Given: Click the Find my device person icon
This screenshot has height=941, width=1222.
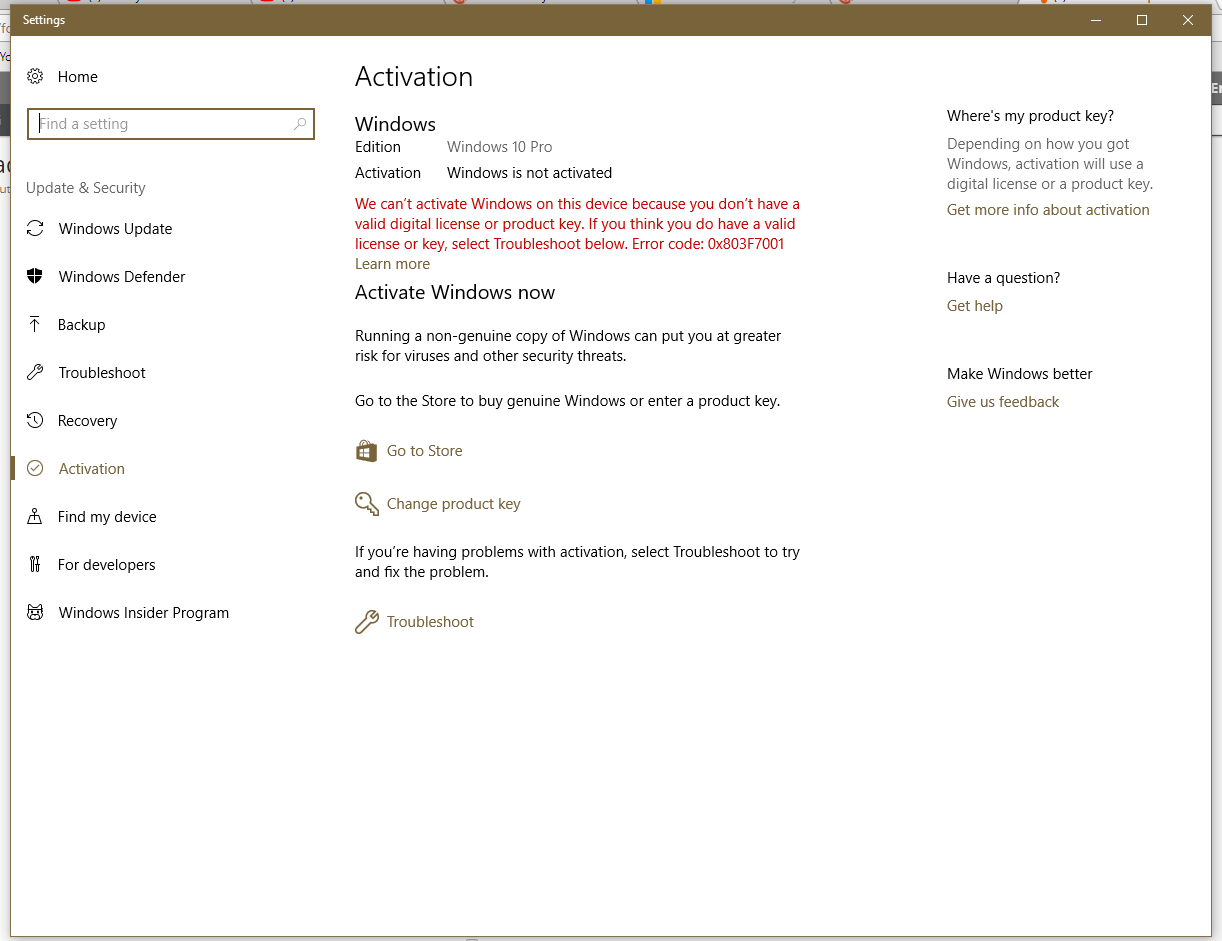Looking at the screenshot, I should click(35, 516).
